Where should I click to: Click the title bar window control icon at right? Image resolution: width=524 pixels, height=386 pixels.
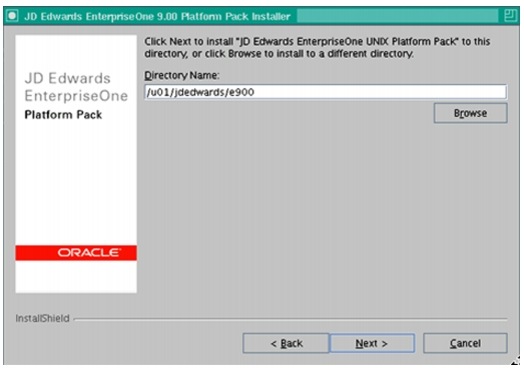(510, 15)
